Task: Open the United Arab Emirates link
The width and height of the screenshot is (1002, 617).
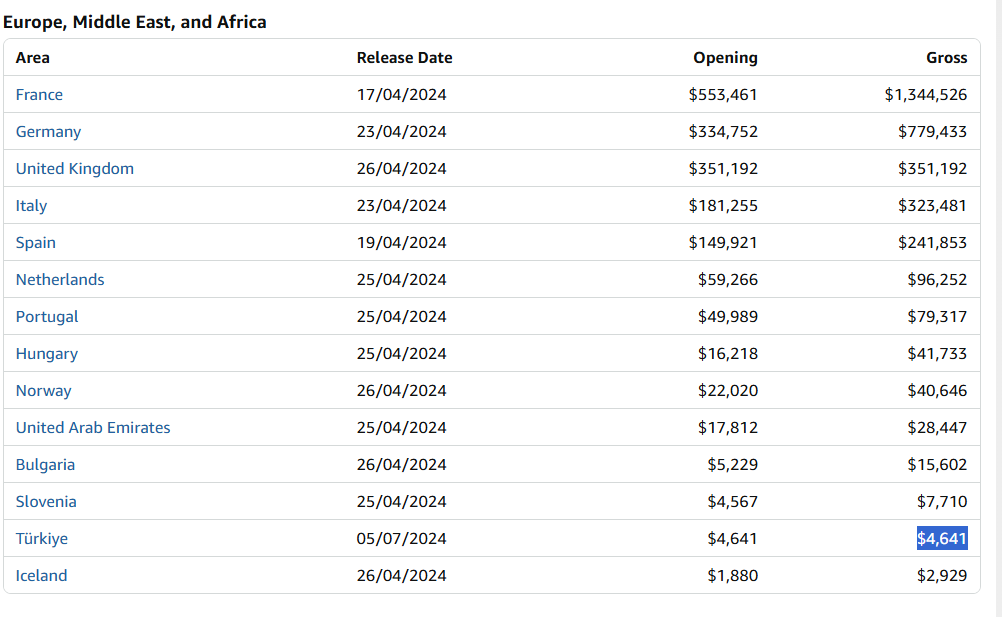Action: coord(93,428)
